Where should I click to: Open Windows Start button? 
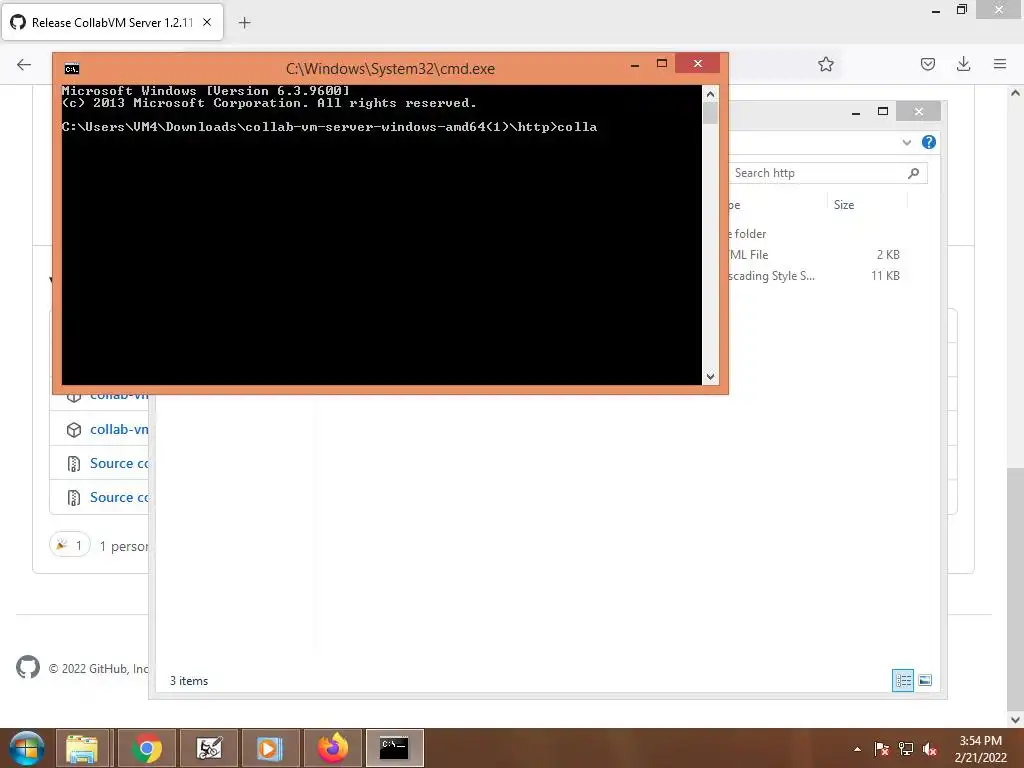pos(26,748)
